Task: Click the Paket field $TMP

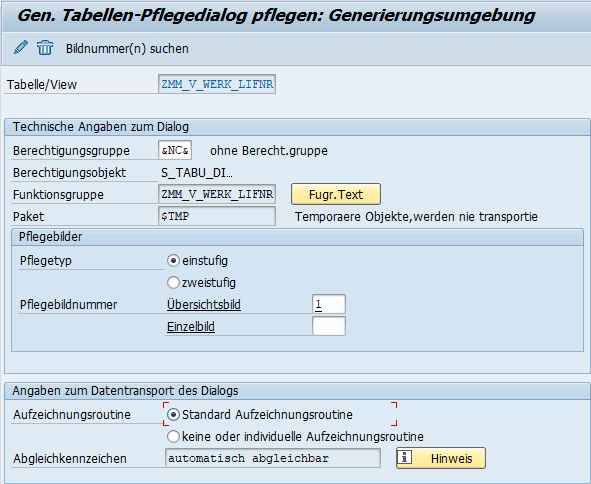Action: tap(217, 216)
